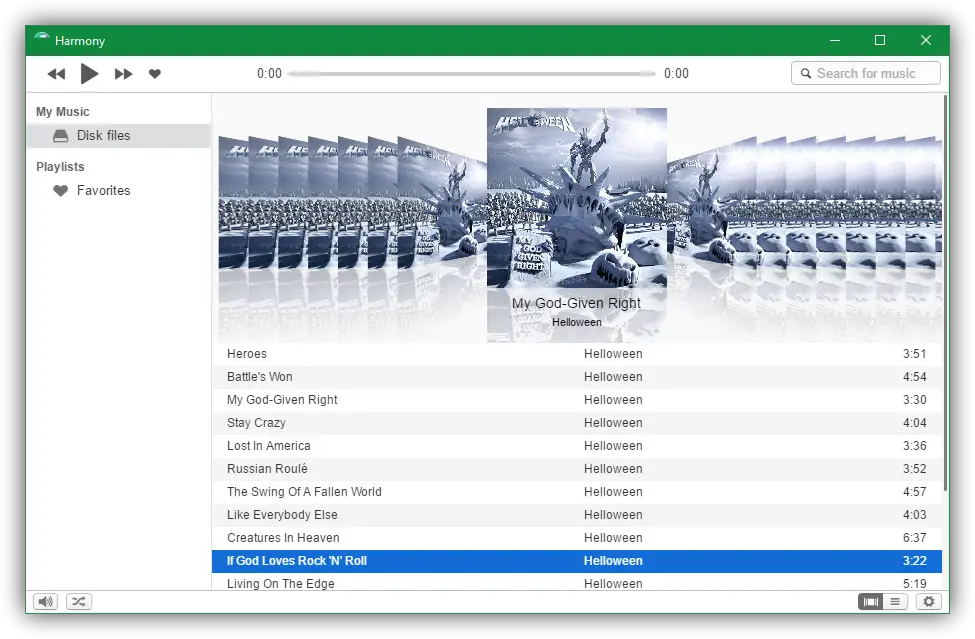Select the My God-Given Right track row
The image size is (975, 639).
[x=576, y=400]
